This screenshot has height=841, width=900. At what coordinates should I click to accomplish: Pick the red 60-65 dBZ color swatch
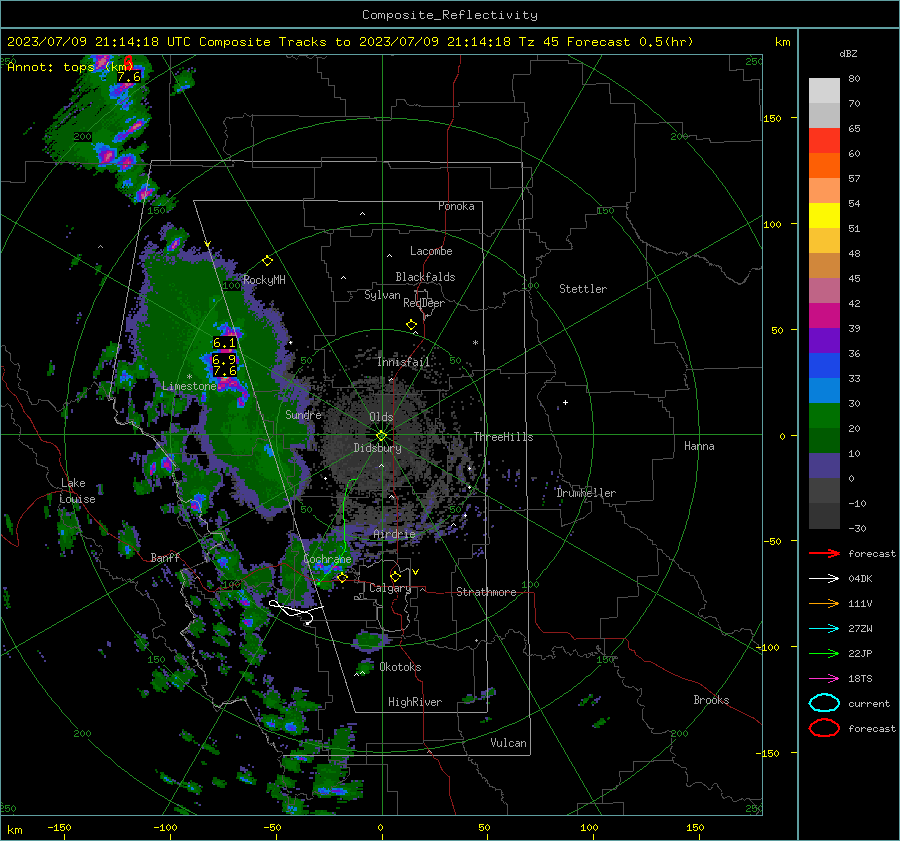tap(824, 140)
